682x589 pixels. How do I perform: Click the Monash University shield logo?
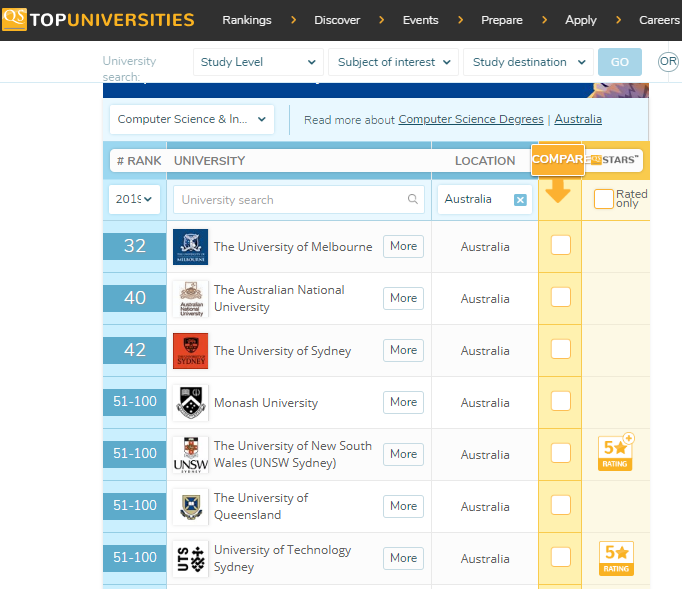point(190,403)
